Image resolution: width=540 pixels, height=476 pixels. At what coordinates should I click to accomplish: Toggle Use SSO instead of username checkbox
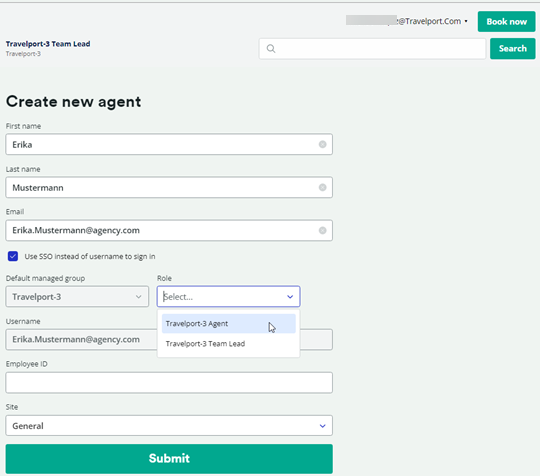click(x=13, y=256)
